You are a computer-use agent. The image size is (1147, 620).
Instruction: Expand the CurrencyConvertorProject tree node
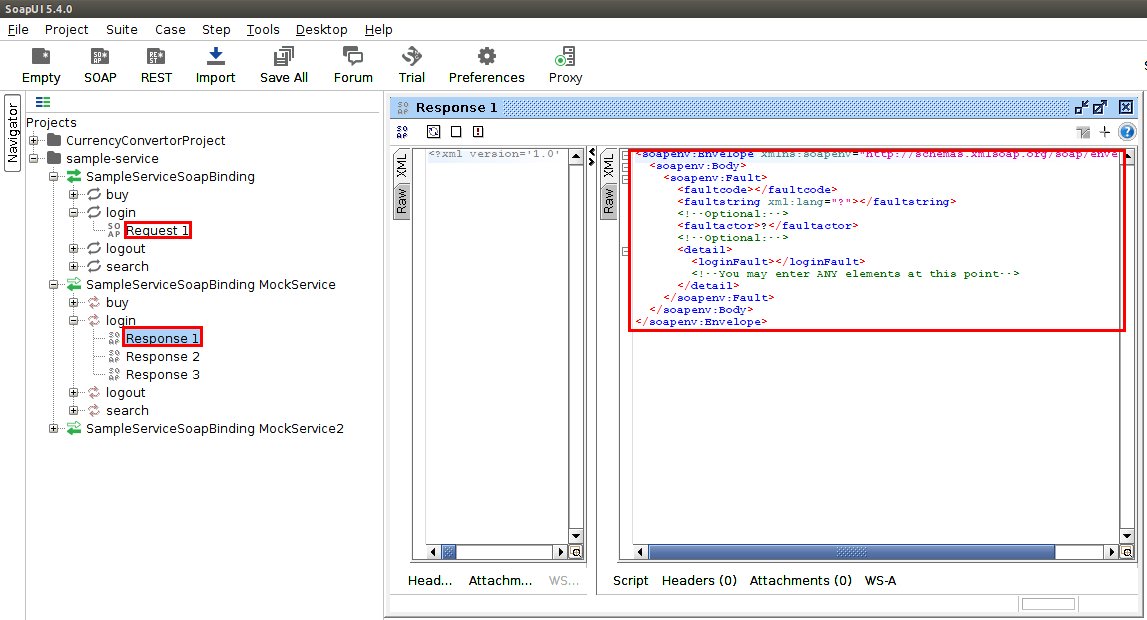coord(34,141)
